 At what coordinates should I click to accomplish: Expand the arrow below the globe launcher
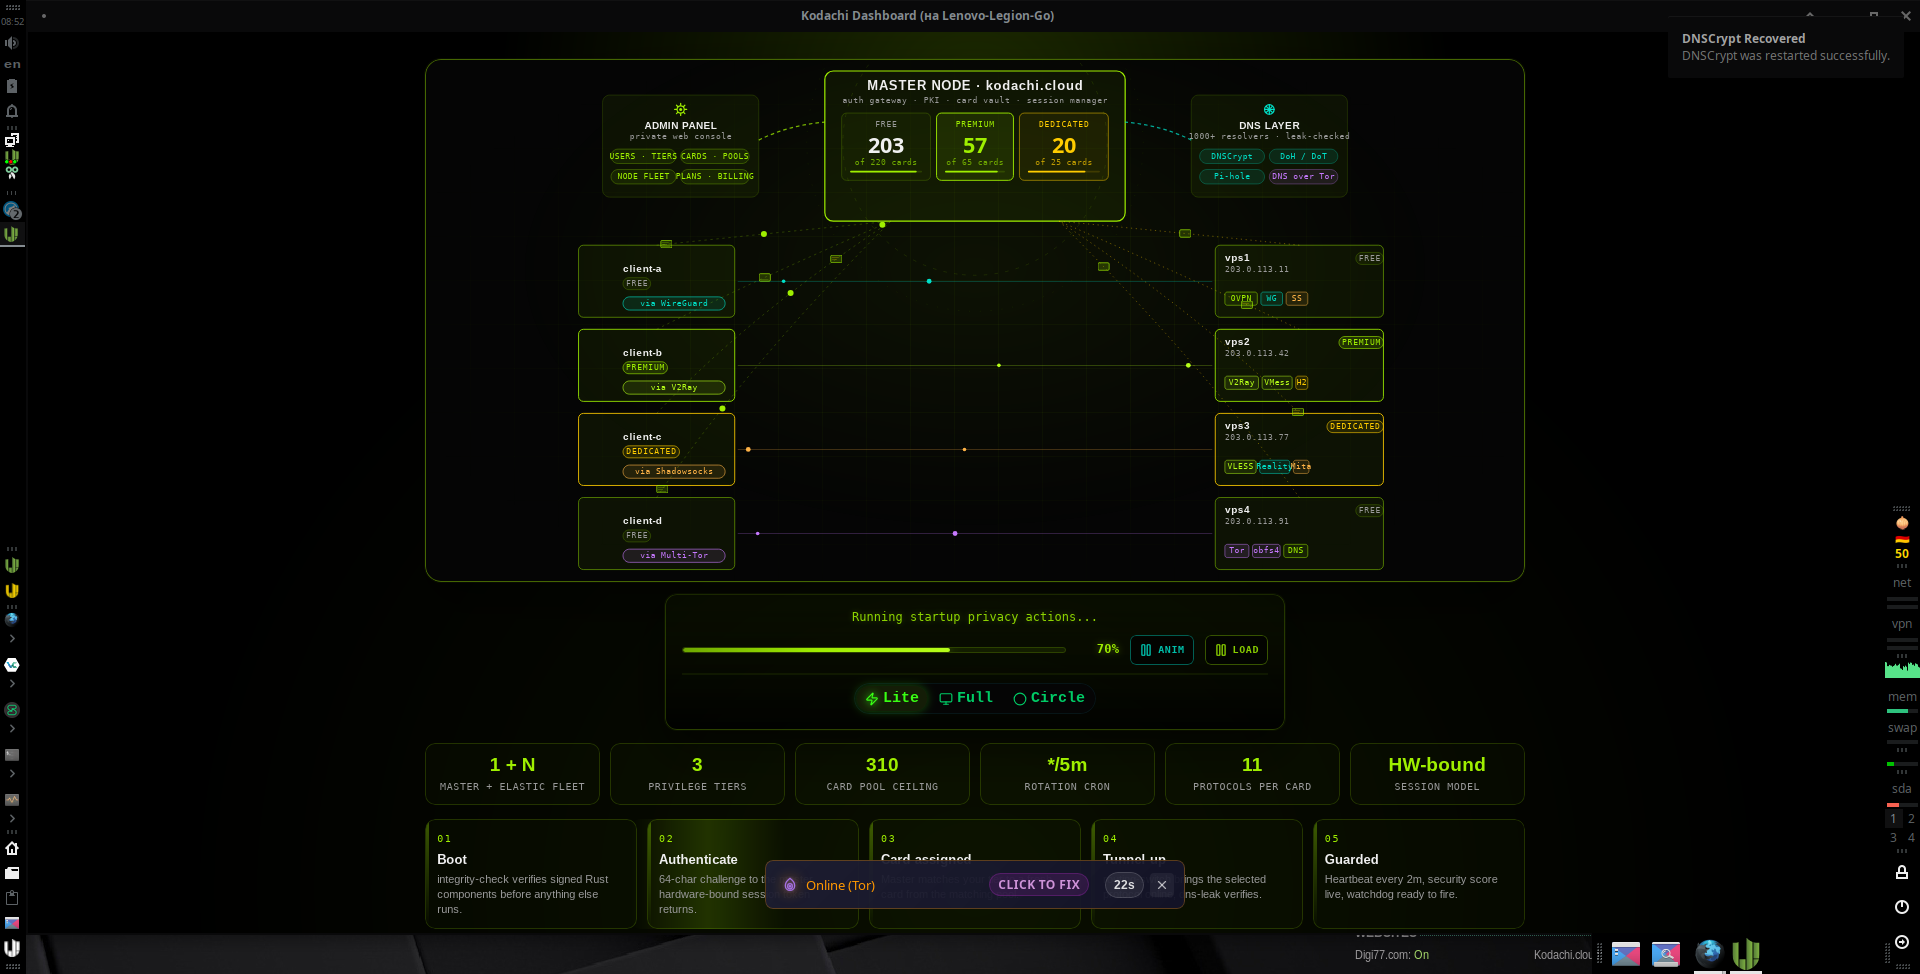click(12, 638)
